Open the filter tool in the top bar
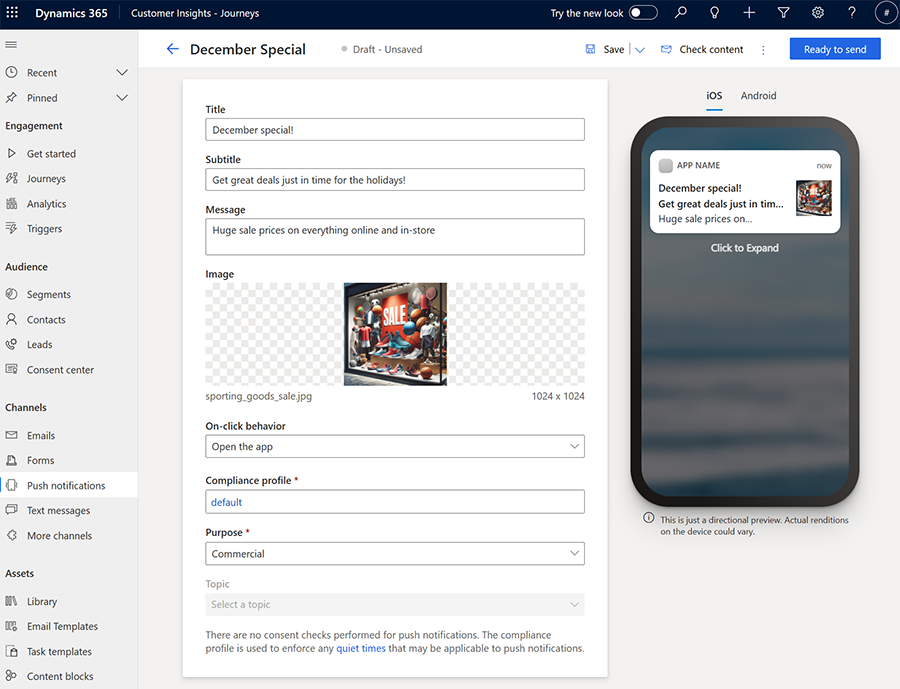900x689 pixels. point(786,13)
